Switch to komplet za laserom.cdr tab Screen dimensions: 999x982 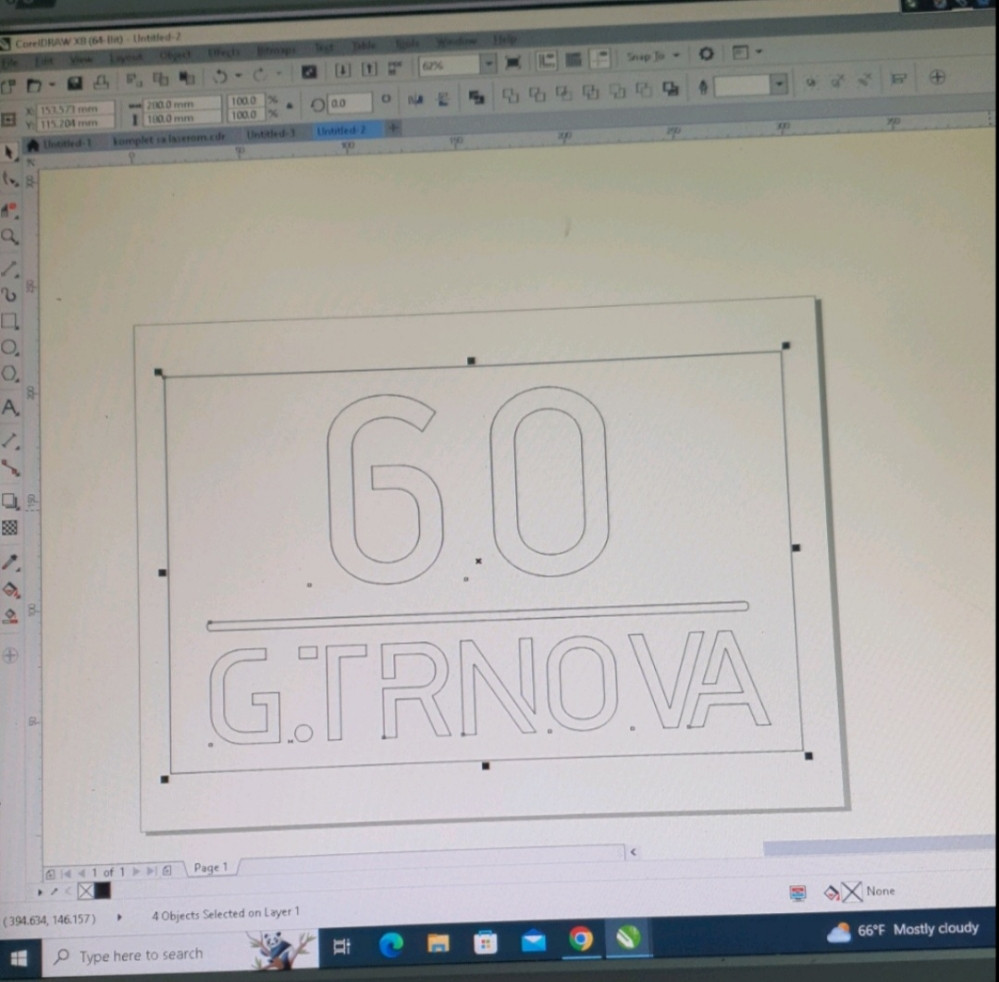169,139
